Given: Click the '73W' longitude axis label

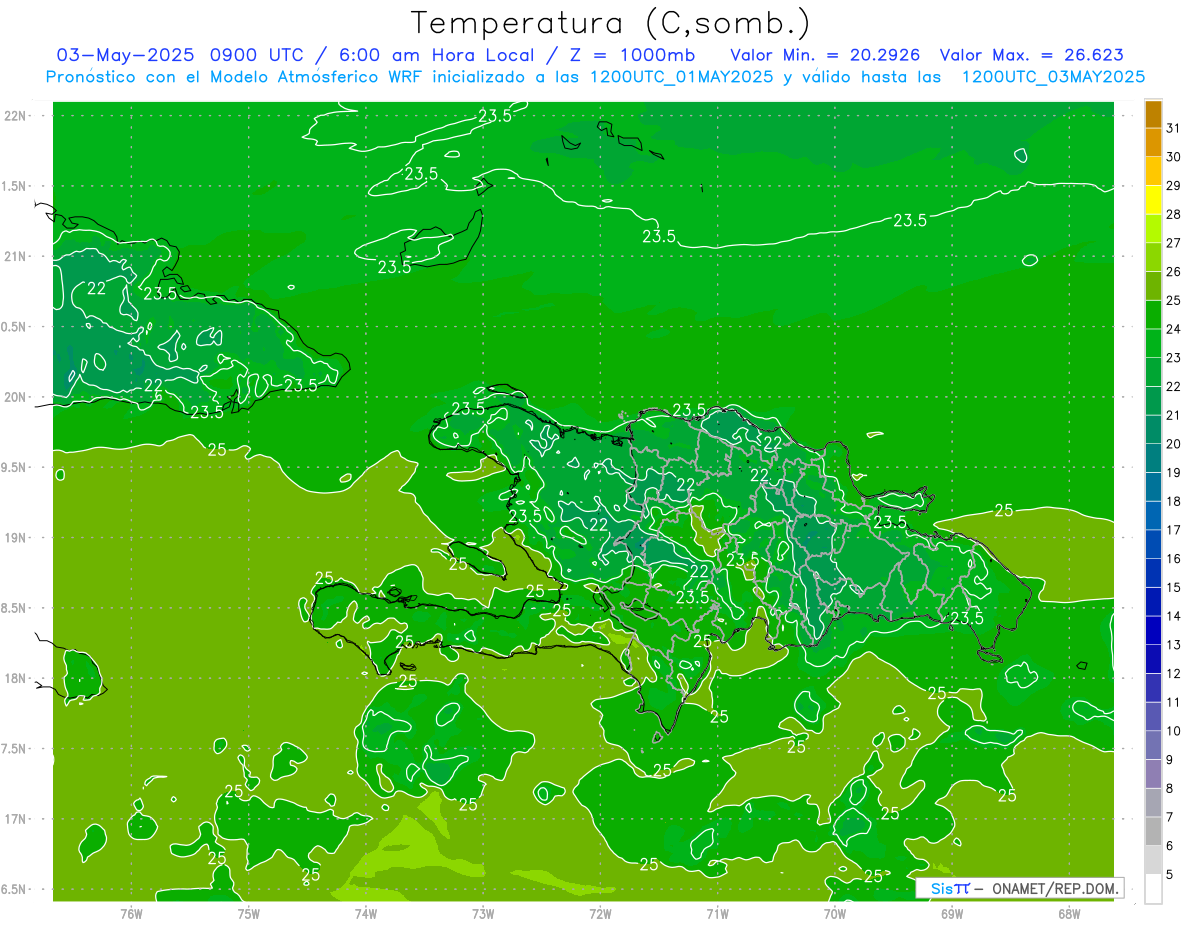Looking at the screenshot, I should pyautogui.click(x=483, y=914).
